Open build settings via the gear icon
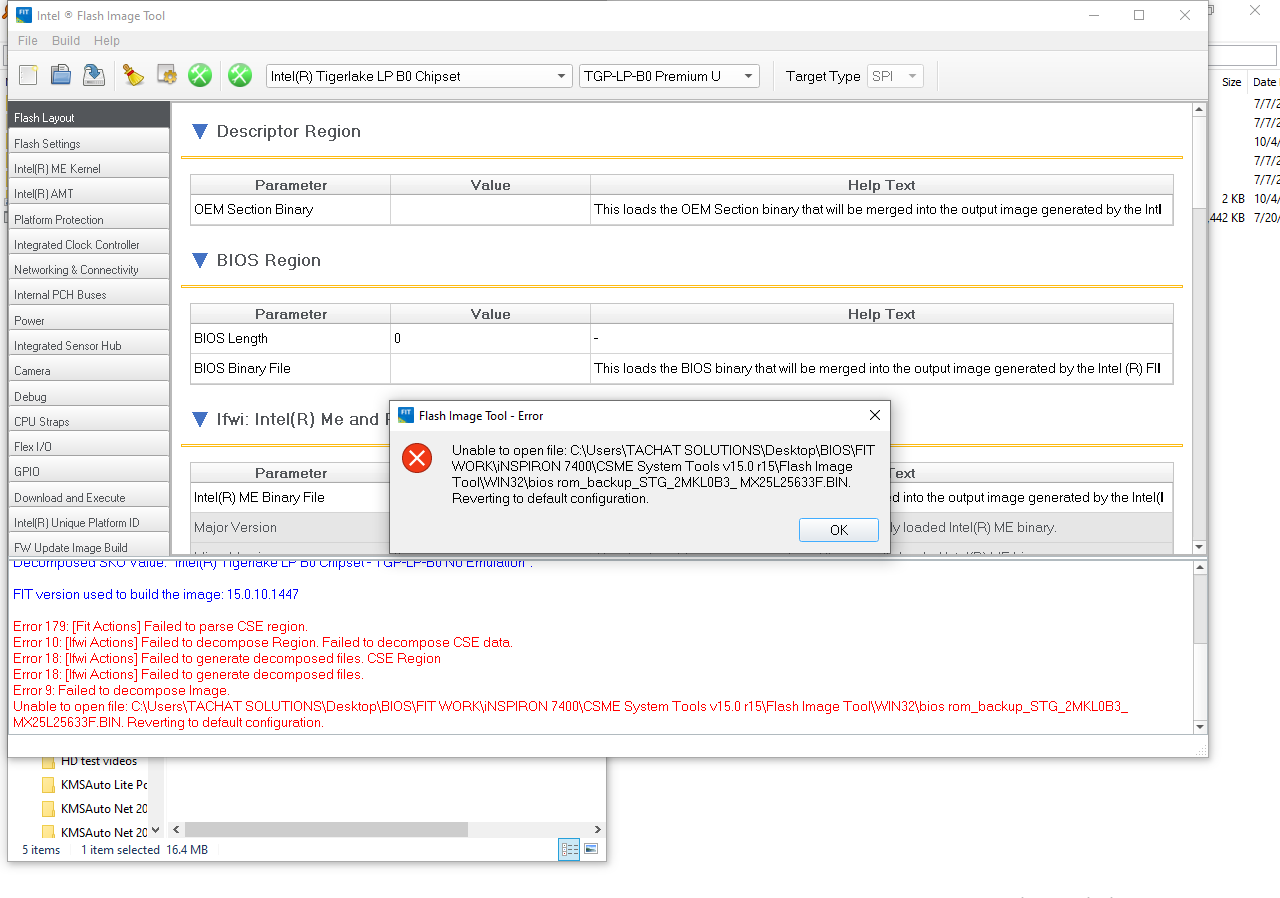 pyautogui.click(x=167, y=75)
